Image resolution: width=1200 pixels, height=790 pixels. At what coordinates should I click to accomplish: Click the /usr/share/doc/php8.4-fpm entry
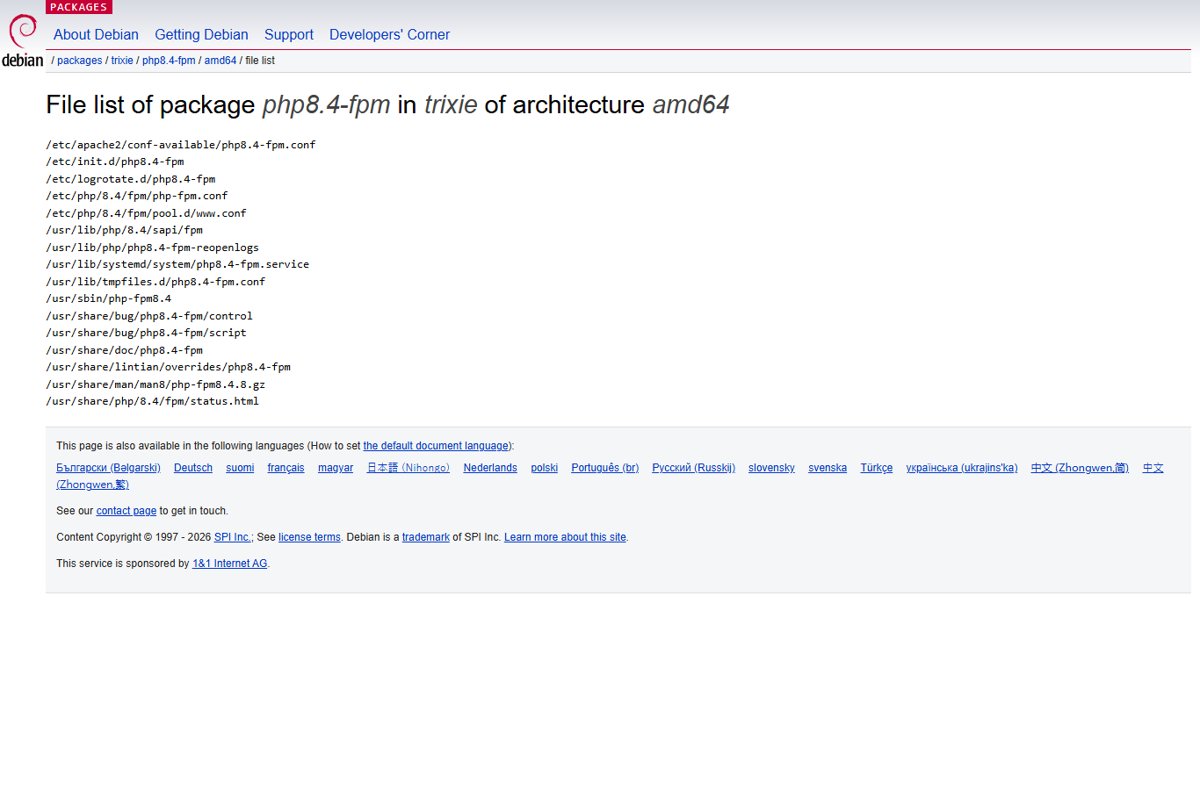pyautogui.click(x=124, y=350)
